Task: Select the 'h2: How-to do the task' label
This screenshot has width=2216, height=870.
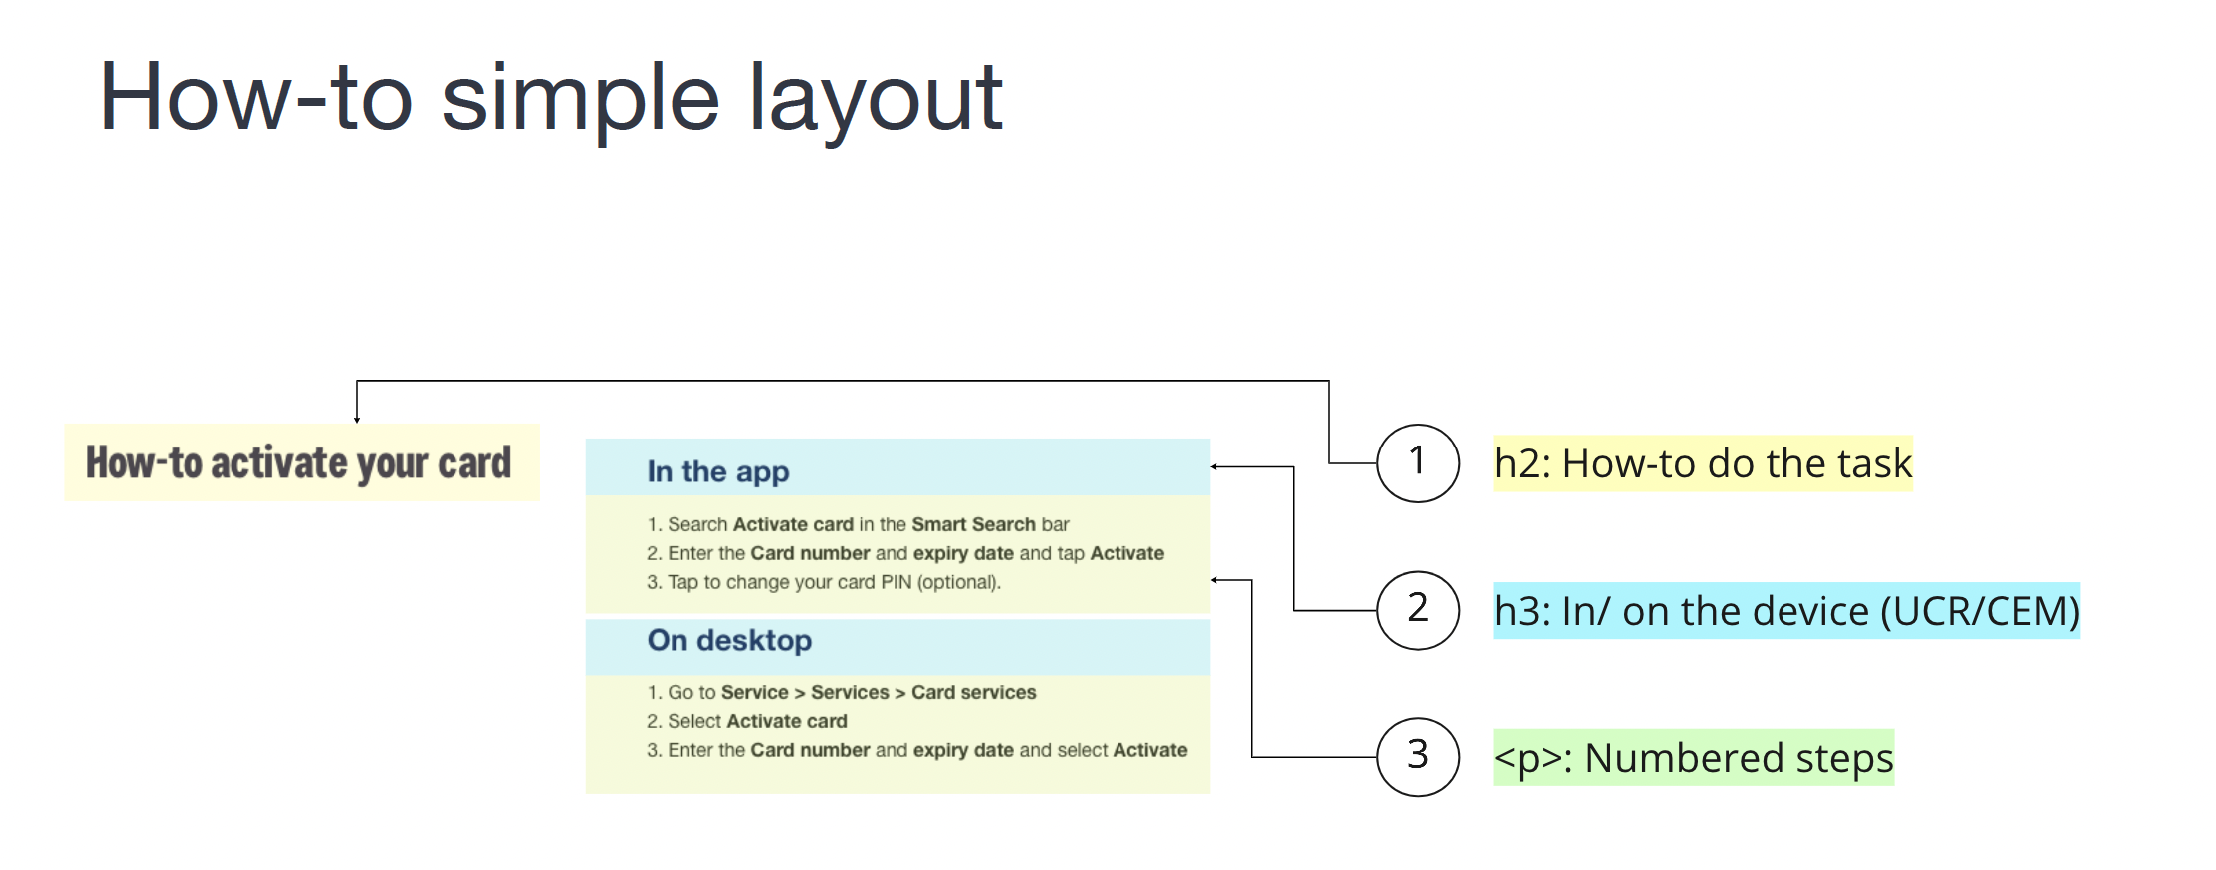Action: [x=1702, y=463]
